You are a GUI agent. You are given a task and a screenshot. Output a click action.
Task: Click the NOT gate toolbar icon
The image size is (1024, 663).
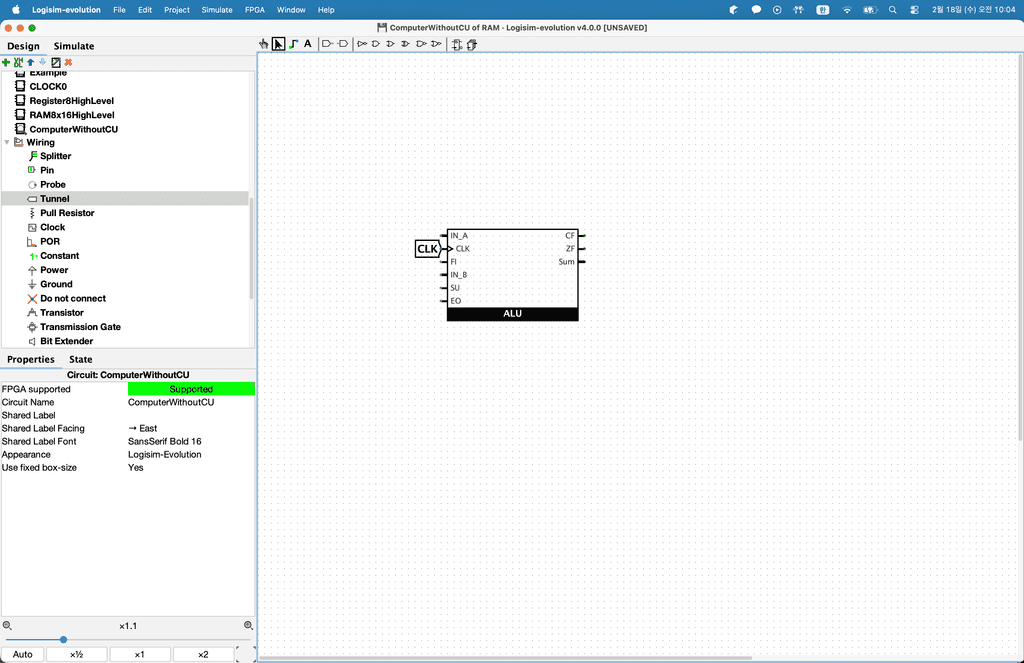362,44
